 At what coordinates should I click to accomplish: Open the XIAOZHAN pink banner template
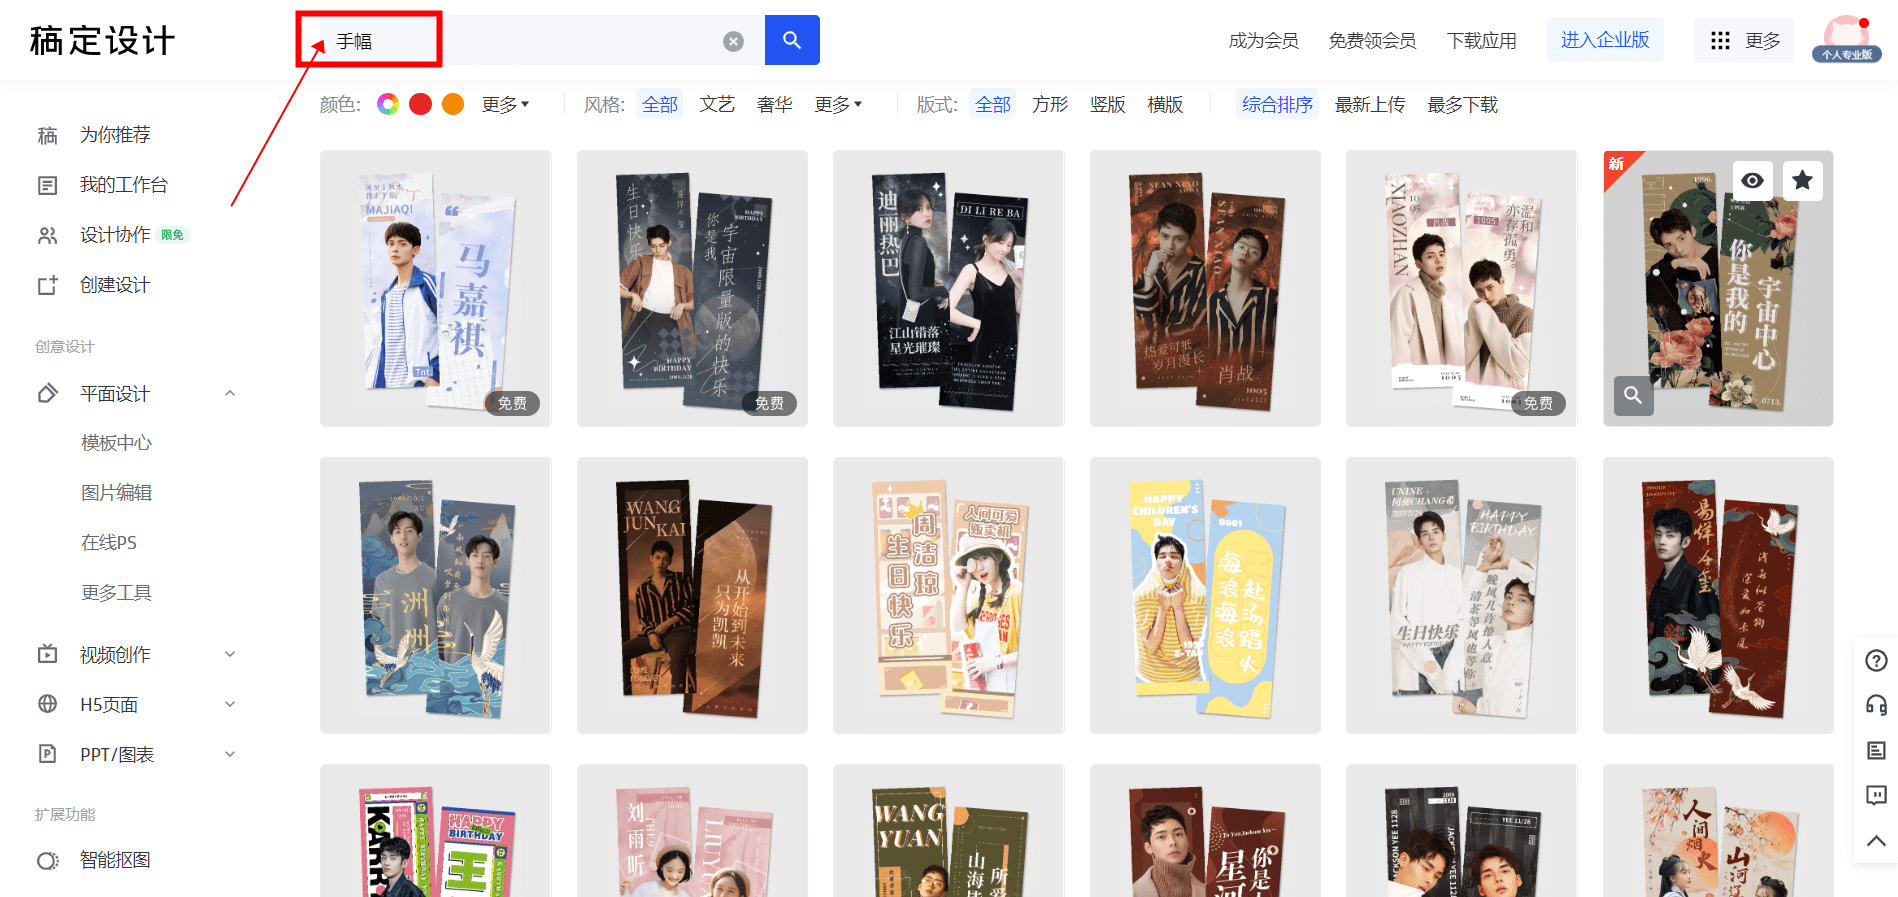pos(1461,289)
